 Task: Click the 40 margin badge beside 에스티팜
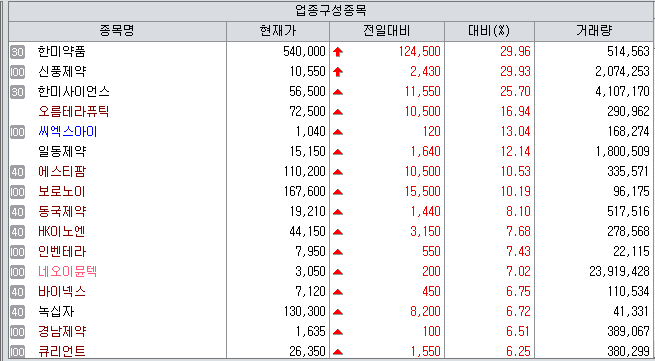pos(18,172)
